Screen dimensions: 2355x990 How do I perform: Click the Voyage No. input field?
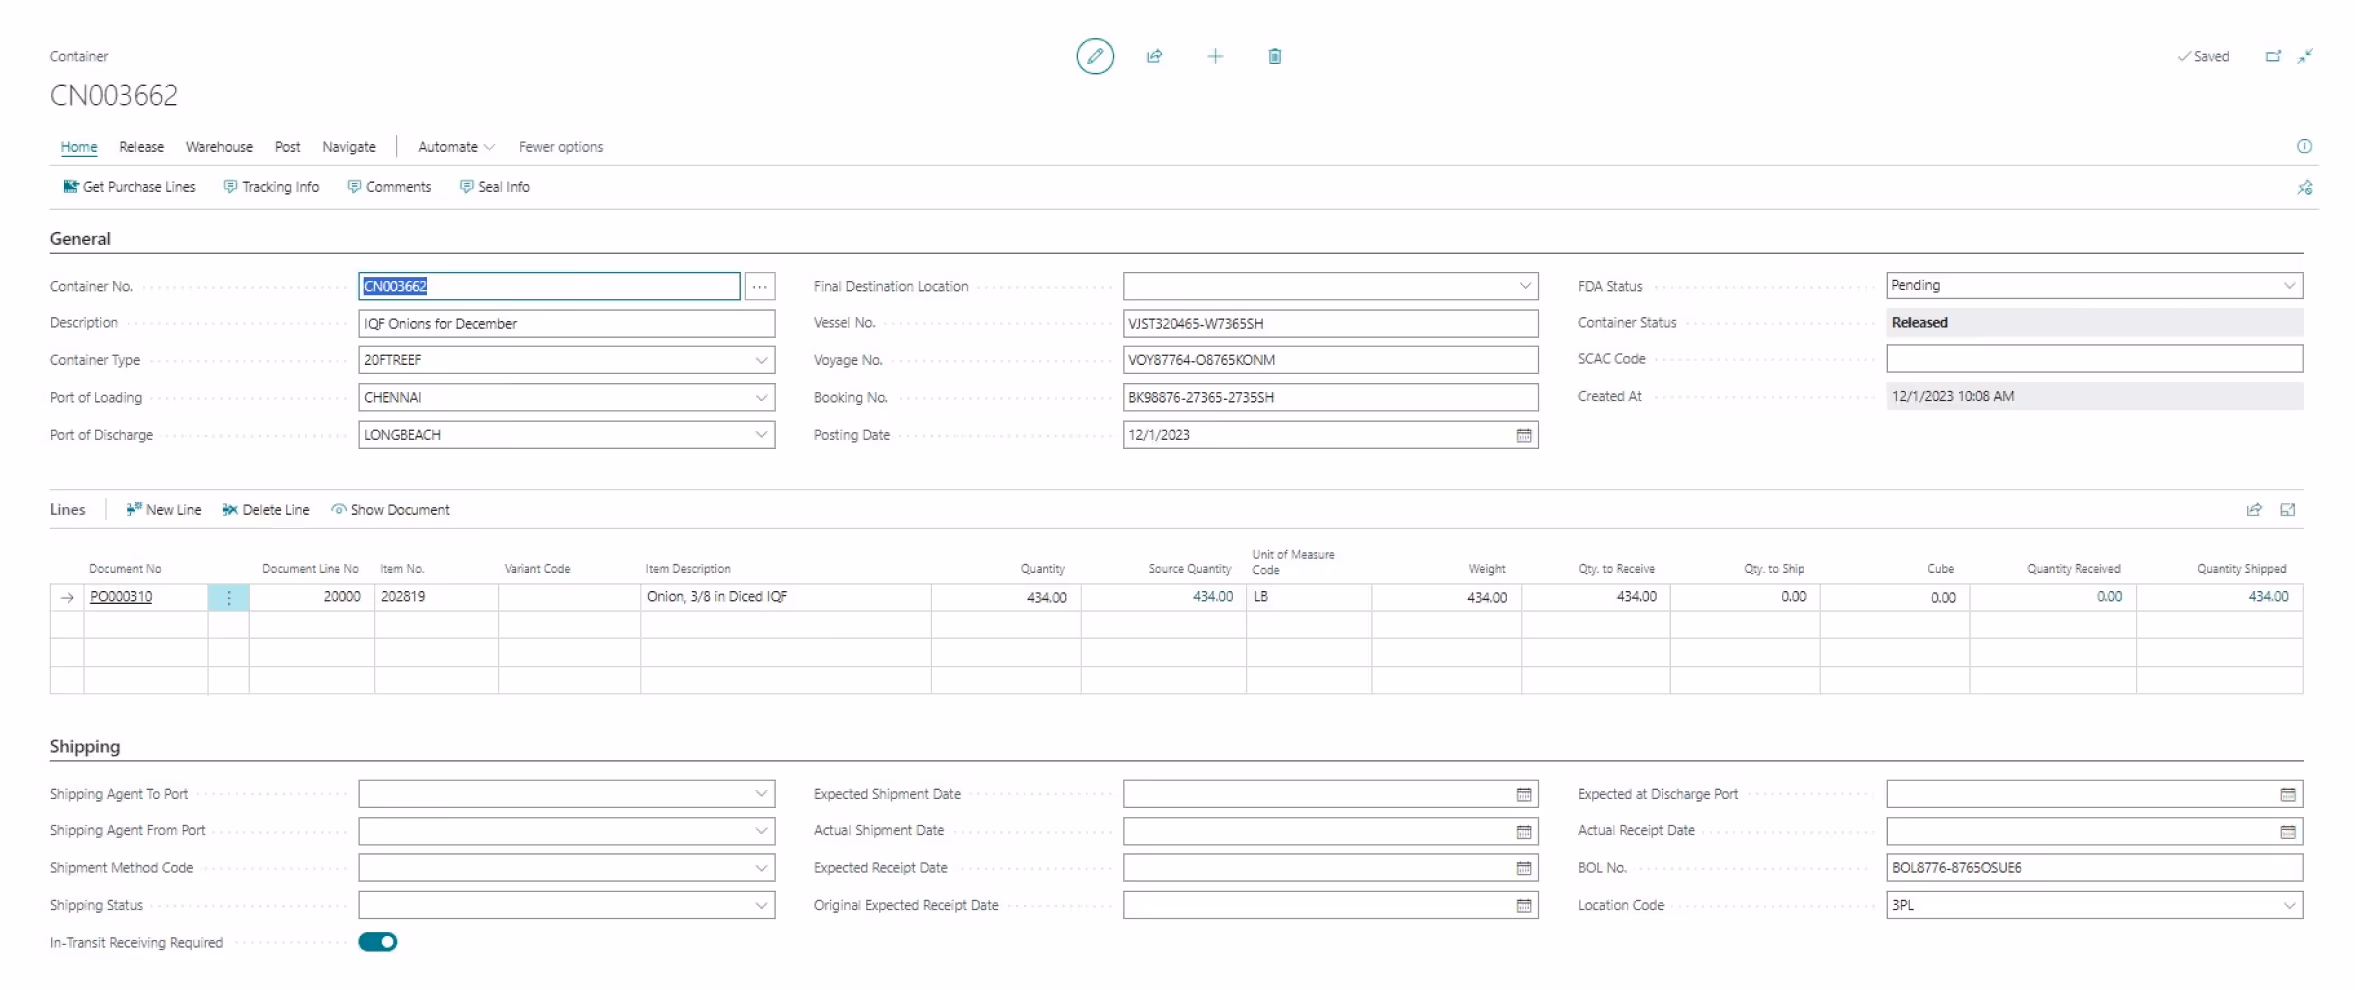pos(1330,360)
